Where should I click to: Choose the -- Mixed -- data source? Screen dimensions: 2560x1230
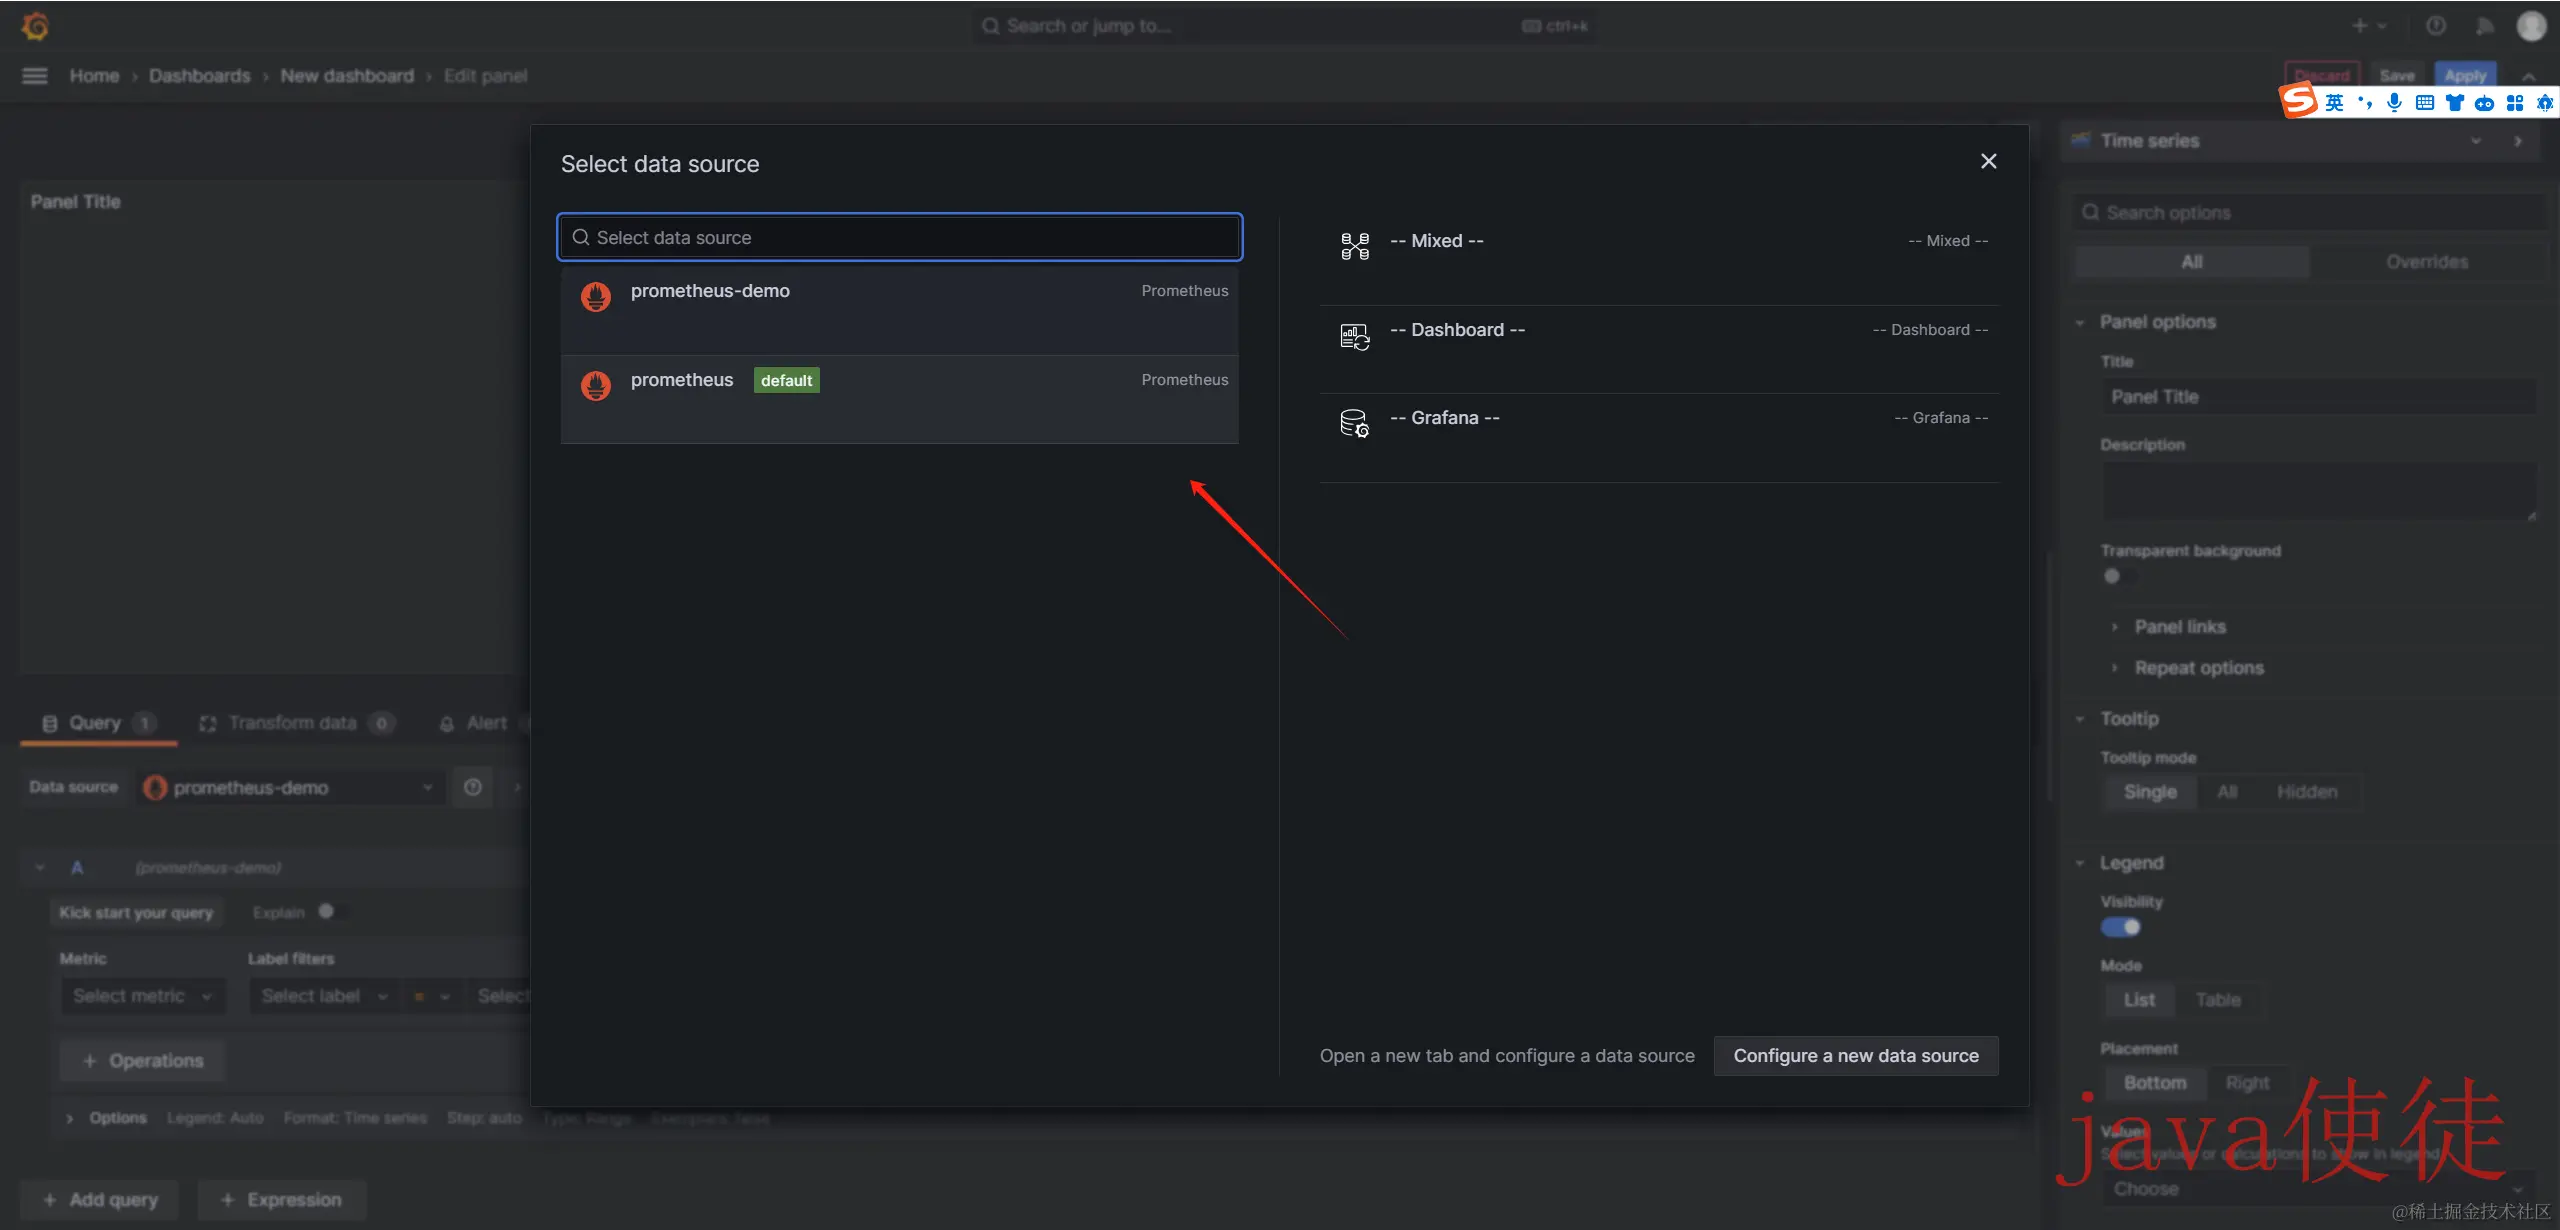(x=1660, y=261)
